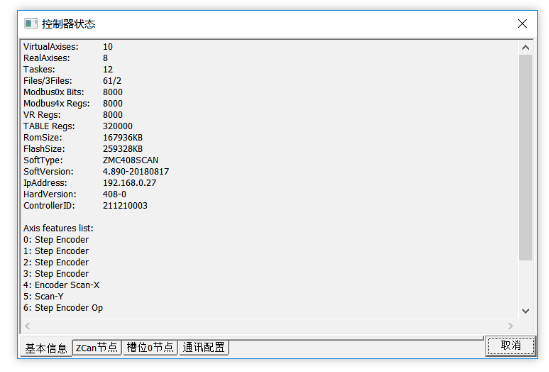Click the 4: Encoder Scan-X row
Viewport: 549px width, 372px height.
pyautogui.click(x=61, y=285)
